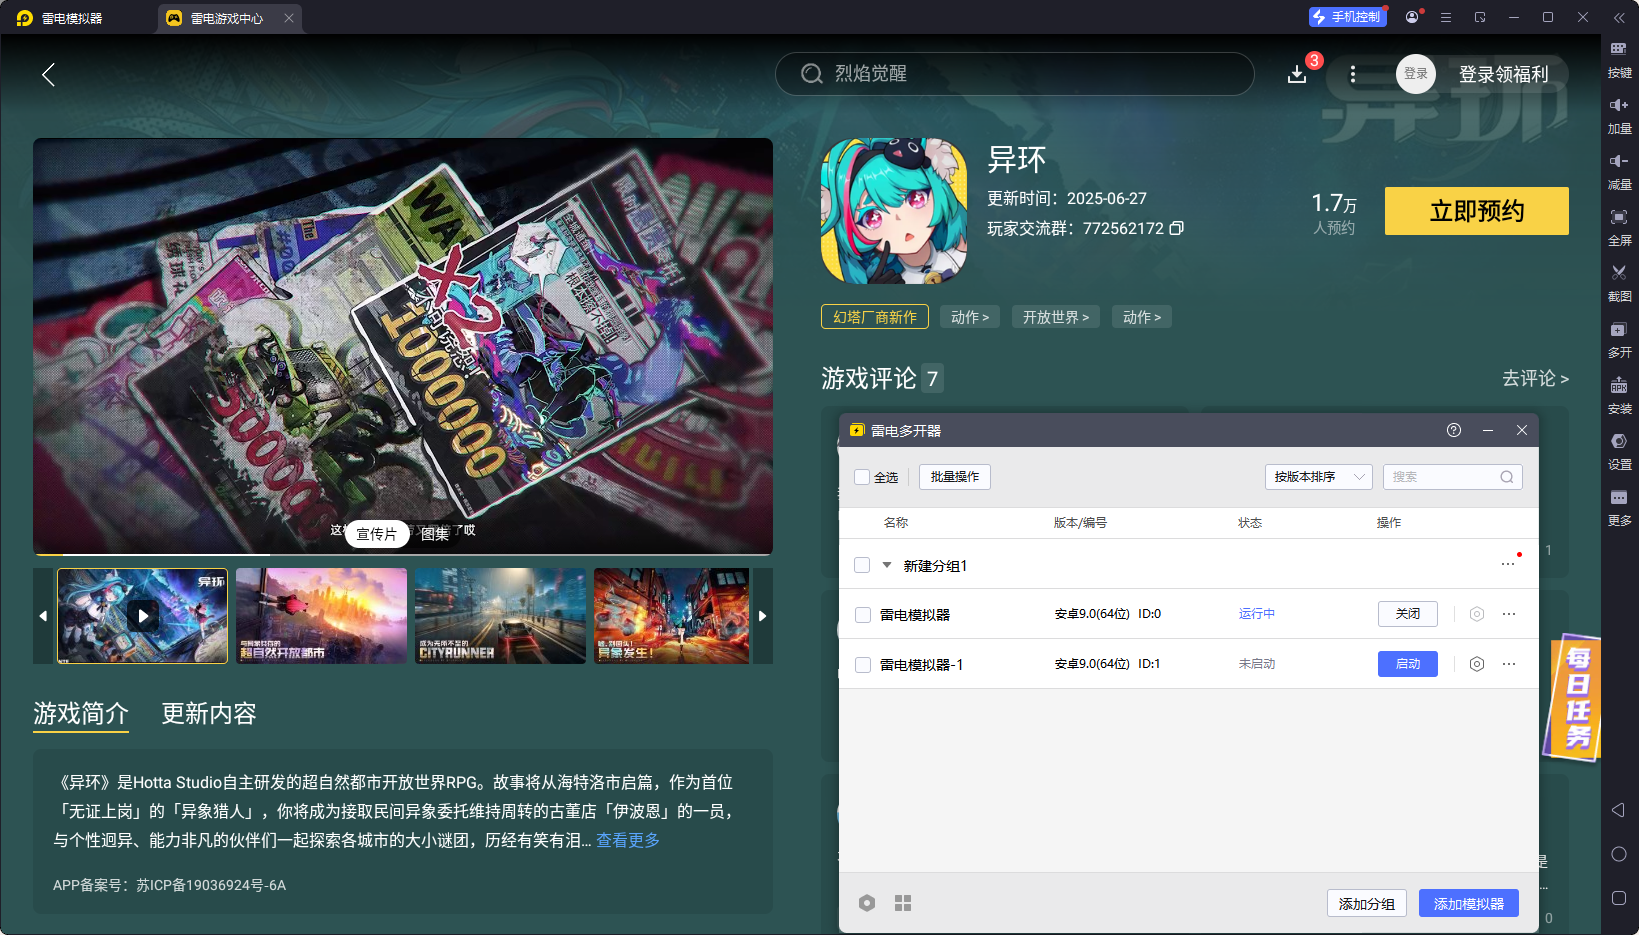Collapse the right sidebar with double chevron

tap(1619, 17)
